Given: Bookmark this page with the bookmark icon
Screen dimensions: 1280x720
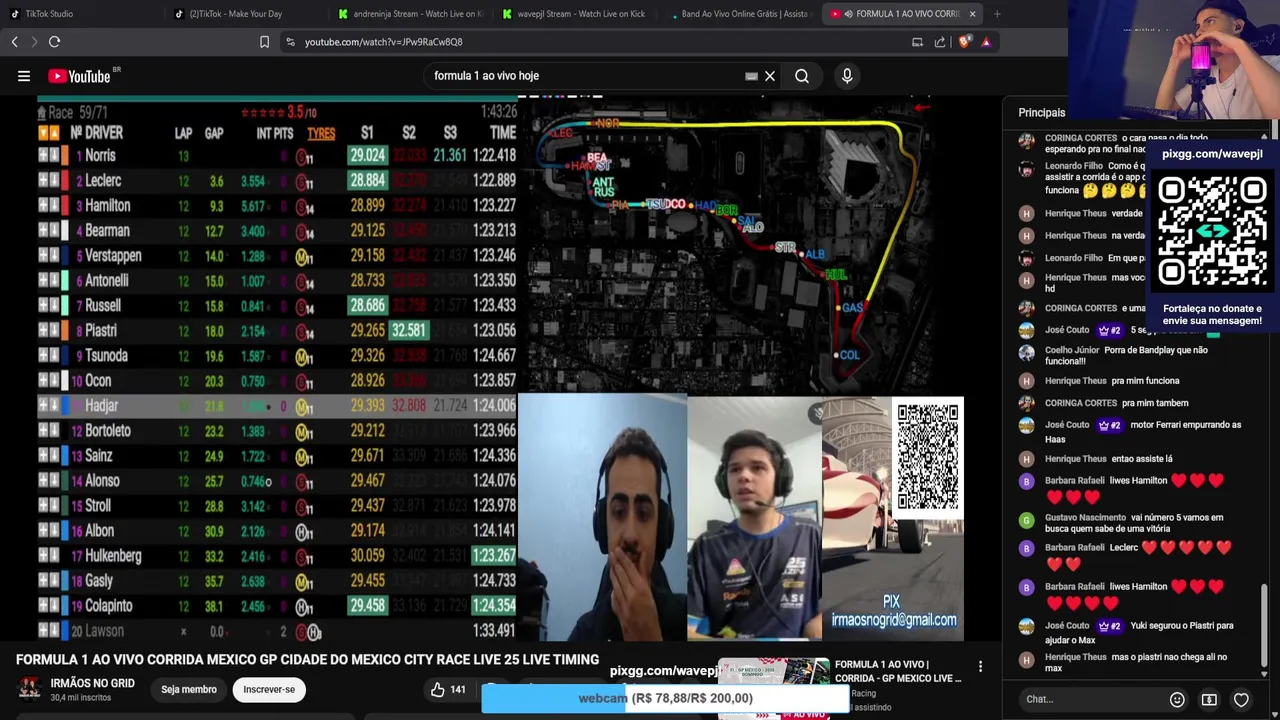Looking at the screenshot, I should coord(264,42).
